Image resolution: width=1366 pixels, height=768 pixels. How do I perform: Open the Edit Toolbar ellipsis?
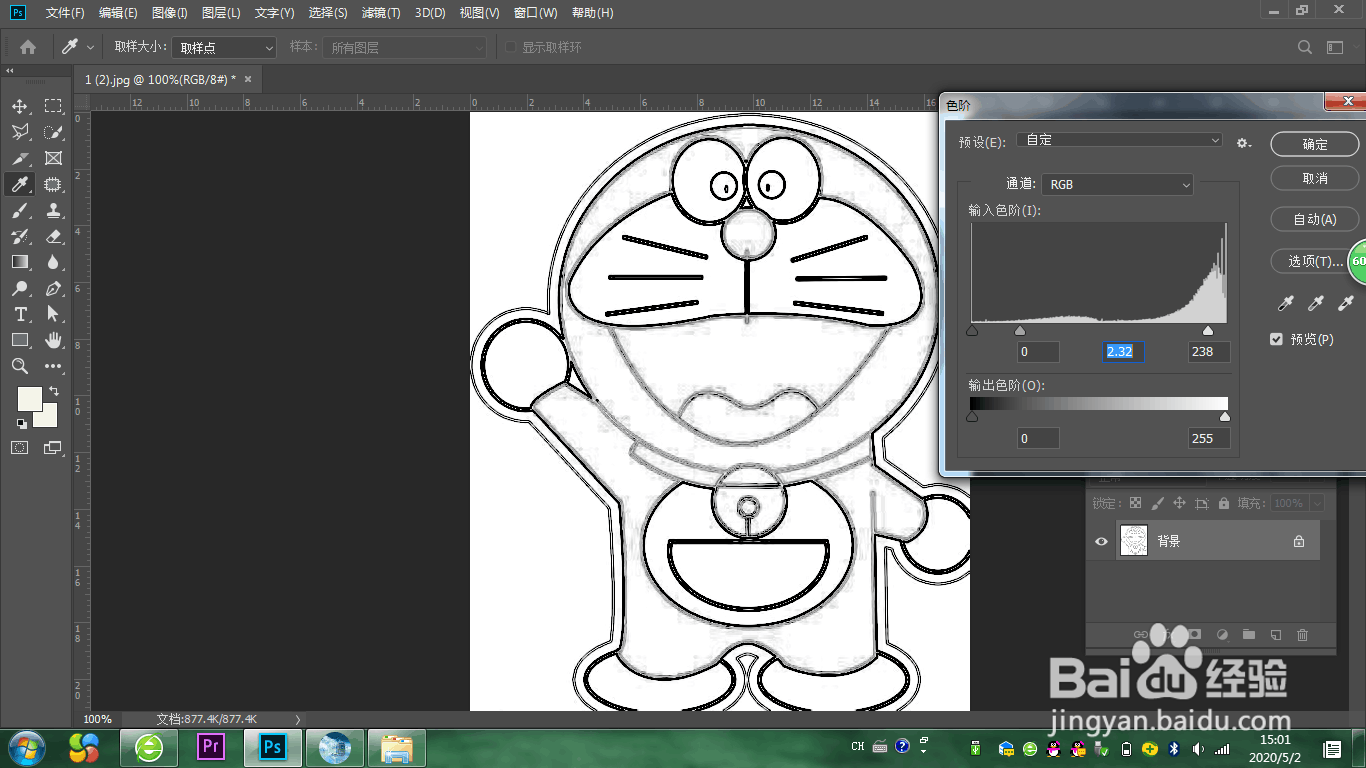(x=53, y=366)
